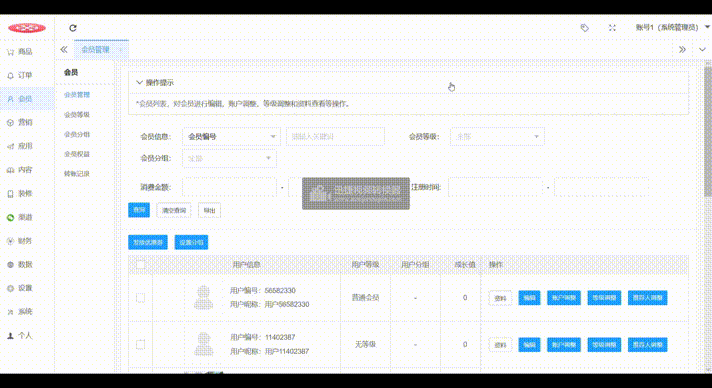Open the 会员分组 dropdown
Image resolution: width=712 pixels, height=388 pixels.
tap(229, 158)
